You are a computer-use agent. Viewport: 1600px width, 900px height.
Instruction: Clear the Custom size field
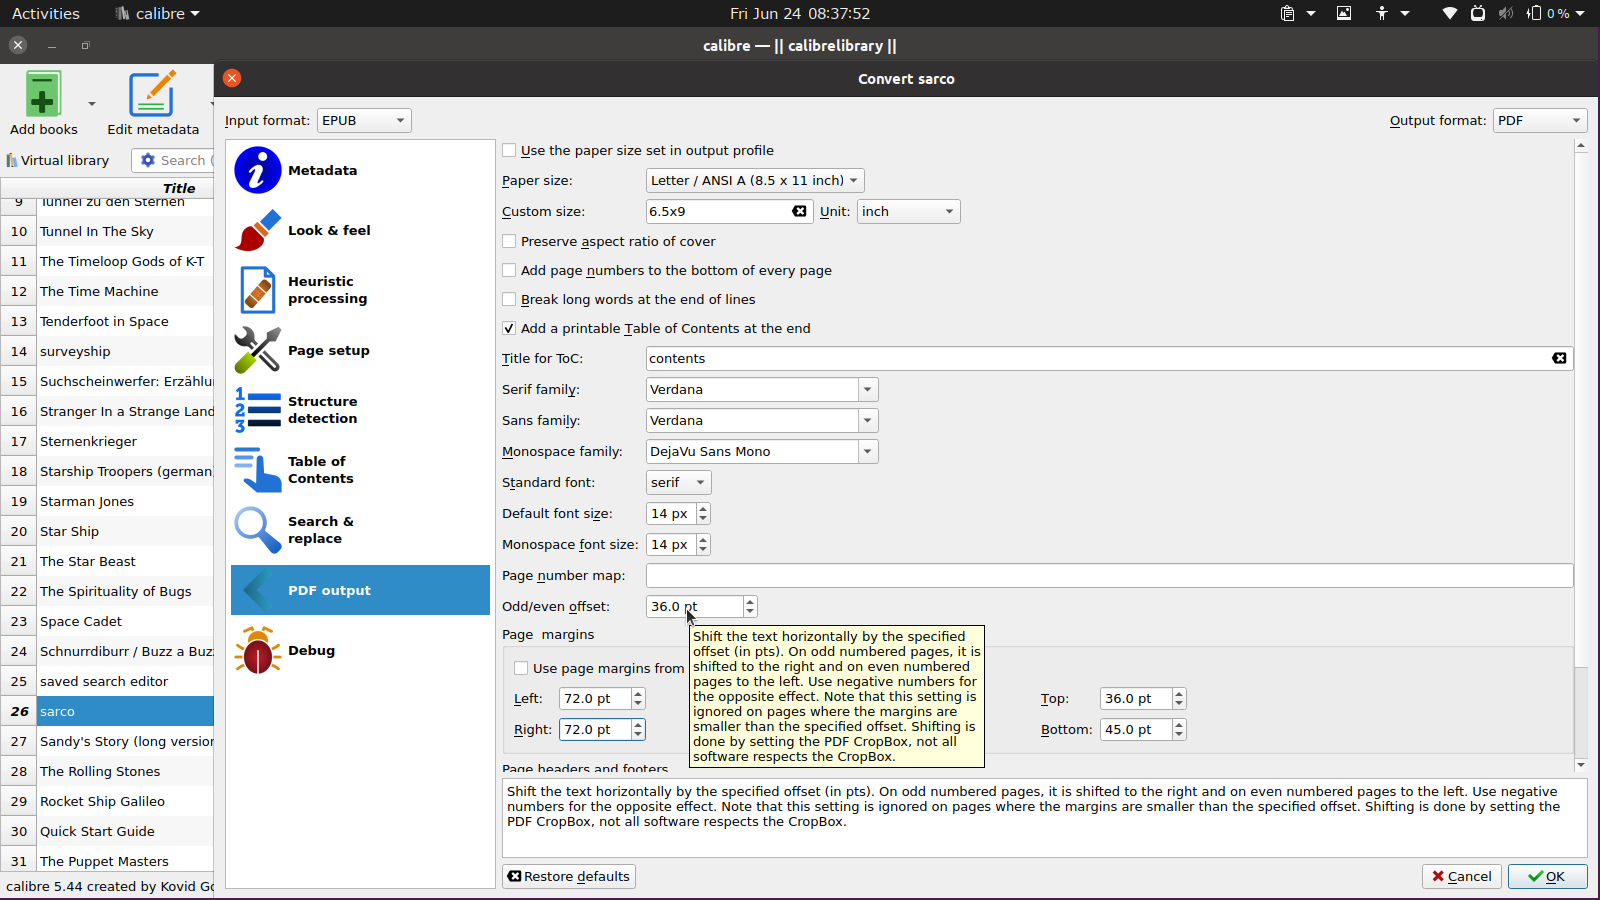click(x=799, y=211)
